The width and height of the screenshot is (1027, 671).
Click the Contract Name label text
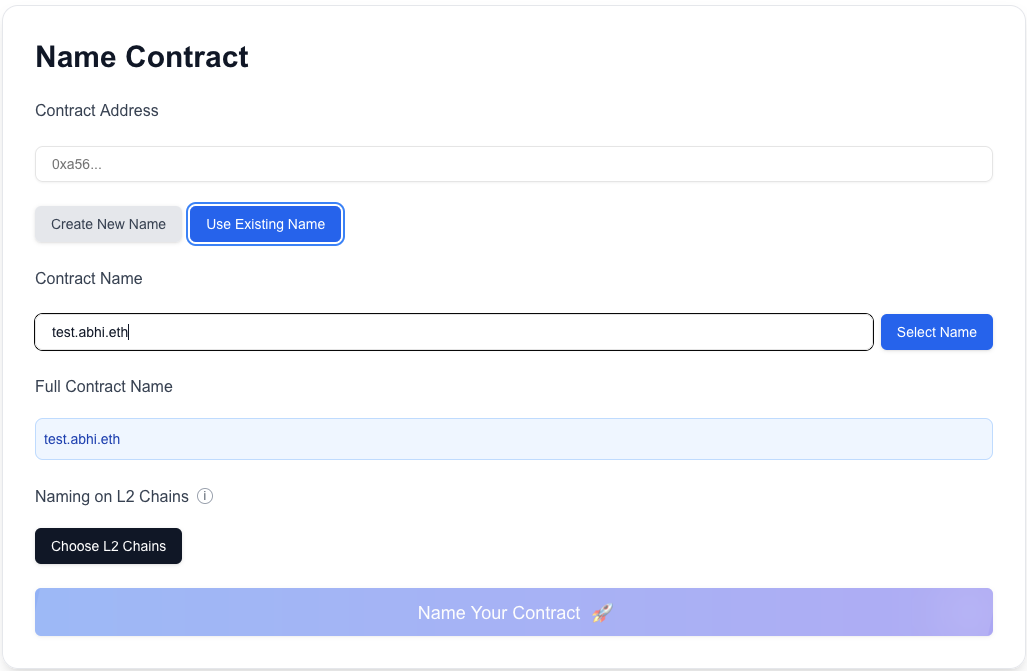click(89, 278)
